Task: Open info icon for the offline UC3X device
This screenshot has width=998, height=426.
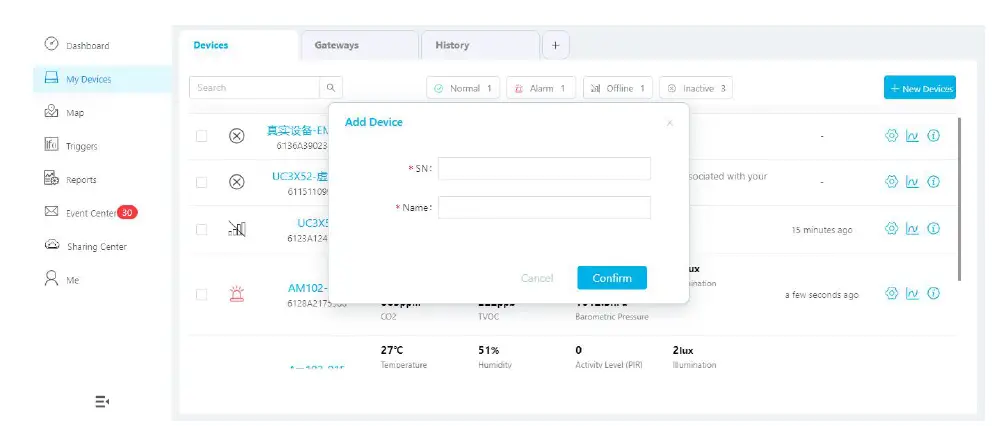Action: [x=933, y=229]
